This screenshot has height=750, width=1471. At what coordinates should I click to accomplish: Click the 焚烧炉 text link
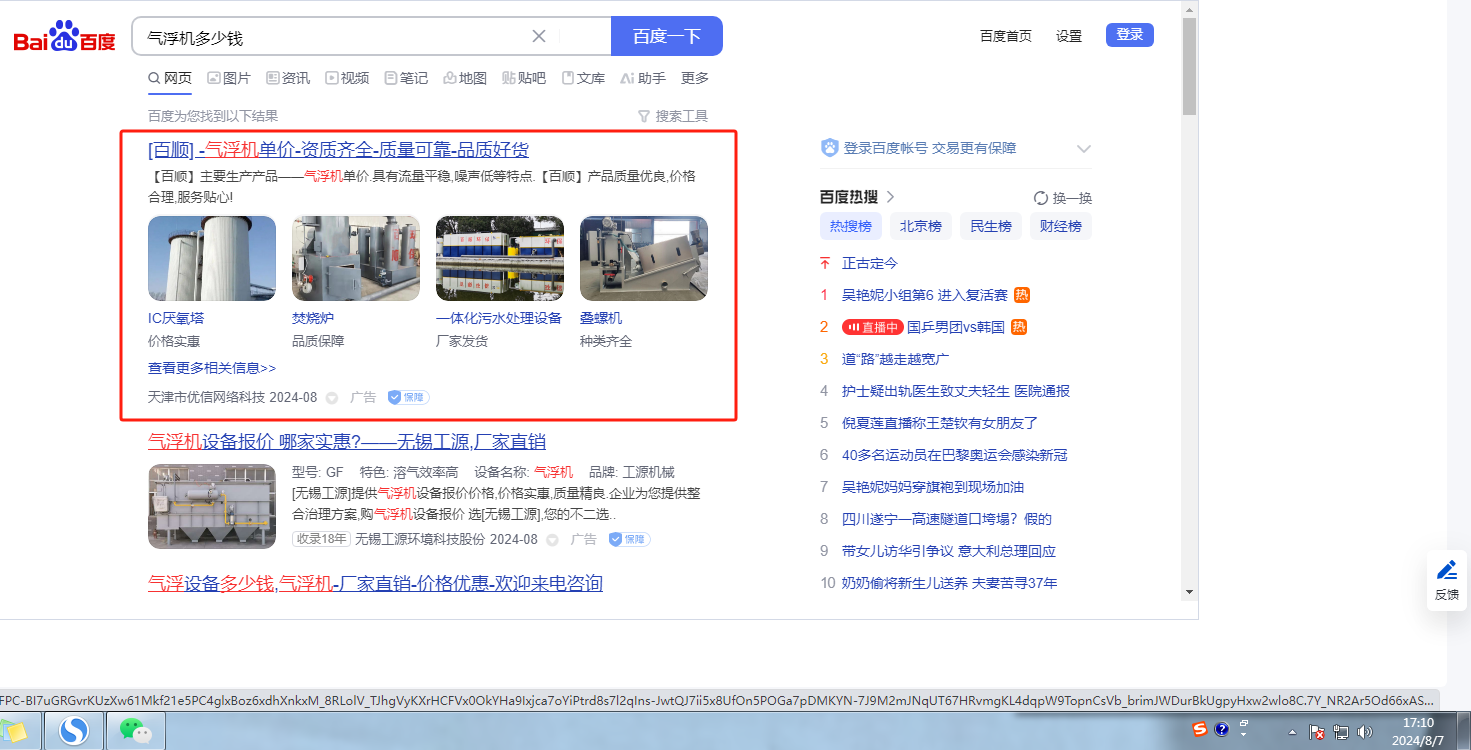click(313, 318)
